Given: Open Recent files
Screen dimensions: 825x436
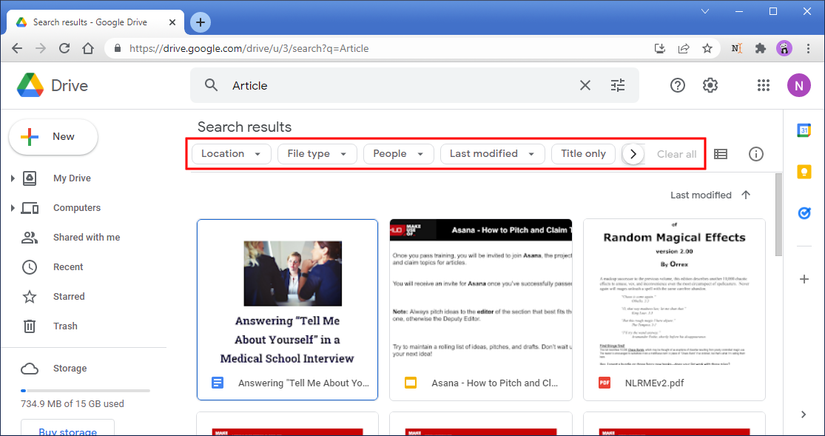Looking at the screenshot, I should (68, 267).
